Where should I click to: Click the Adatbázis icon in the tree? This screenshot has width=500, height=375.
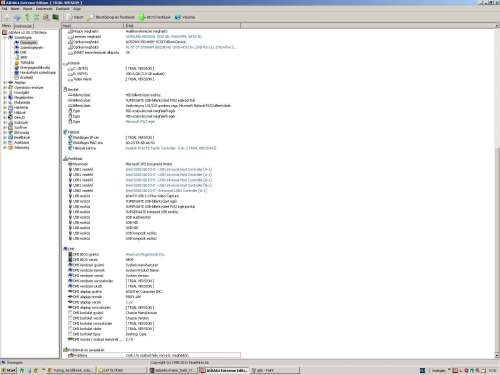pos(10,142)
